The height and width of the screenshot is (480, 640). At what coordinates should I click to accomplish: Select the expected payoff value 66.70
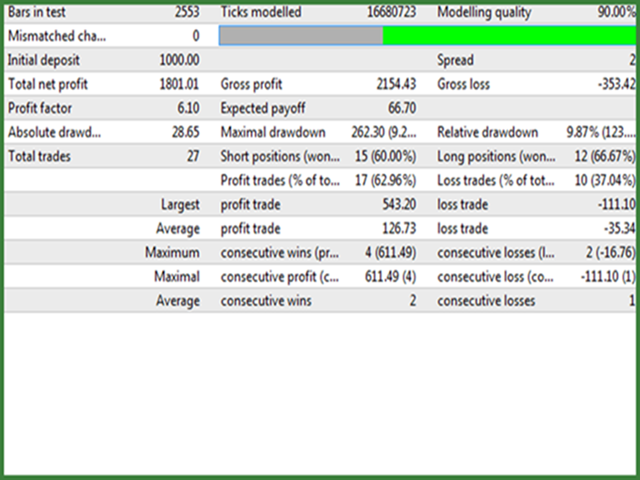tap(402, 108)
